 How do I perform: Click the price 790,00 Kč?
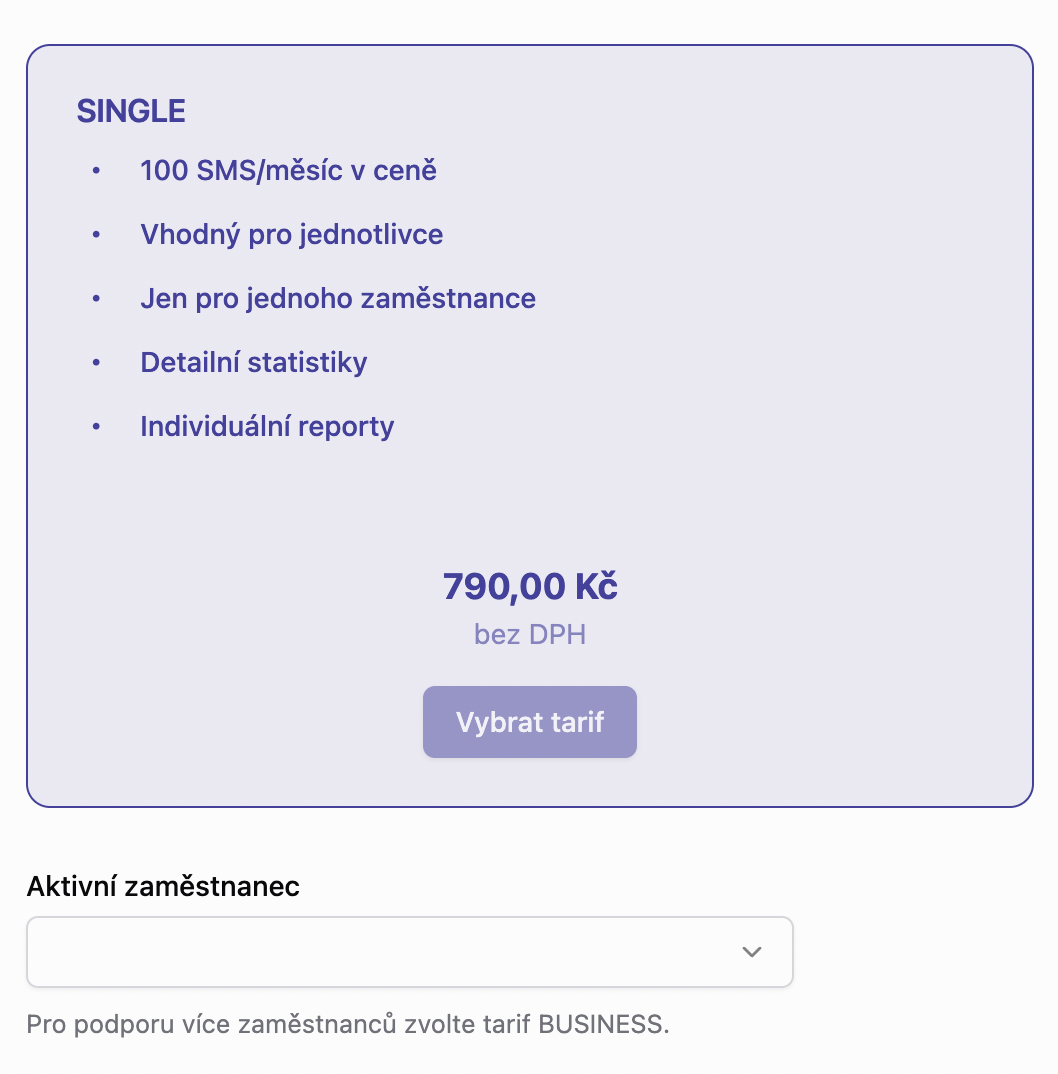point(529,586)
